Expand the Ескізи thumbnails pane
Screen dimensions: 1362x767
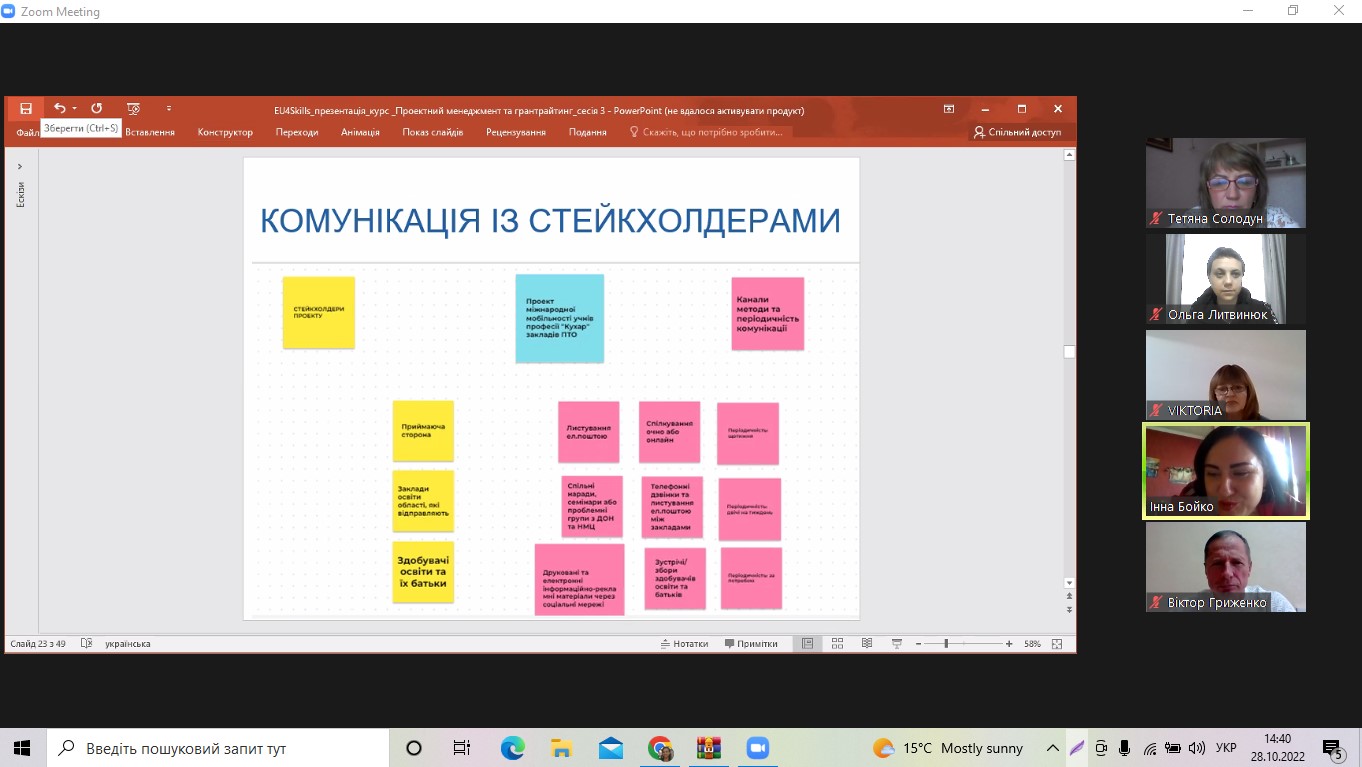coord(20,167)
